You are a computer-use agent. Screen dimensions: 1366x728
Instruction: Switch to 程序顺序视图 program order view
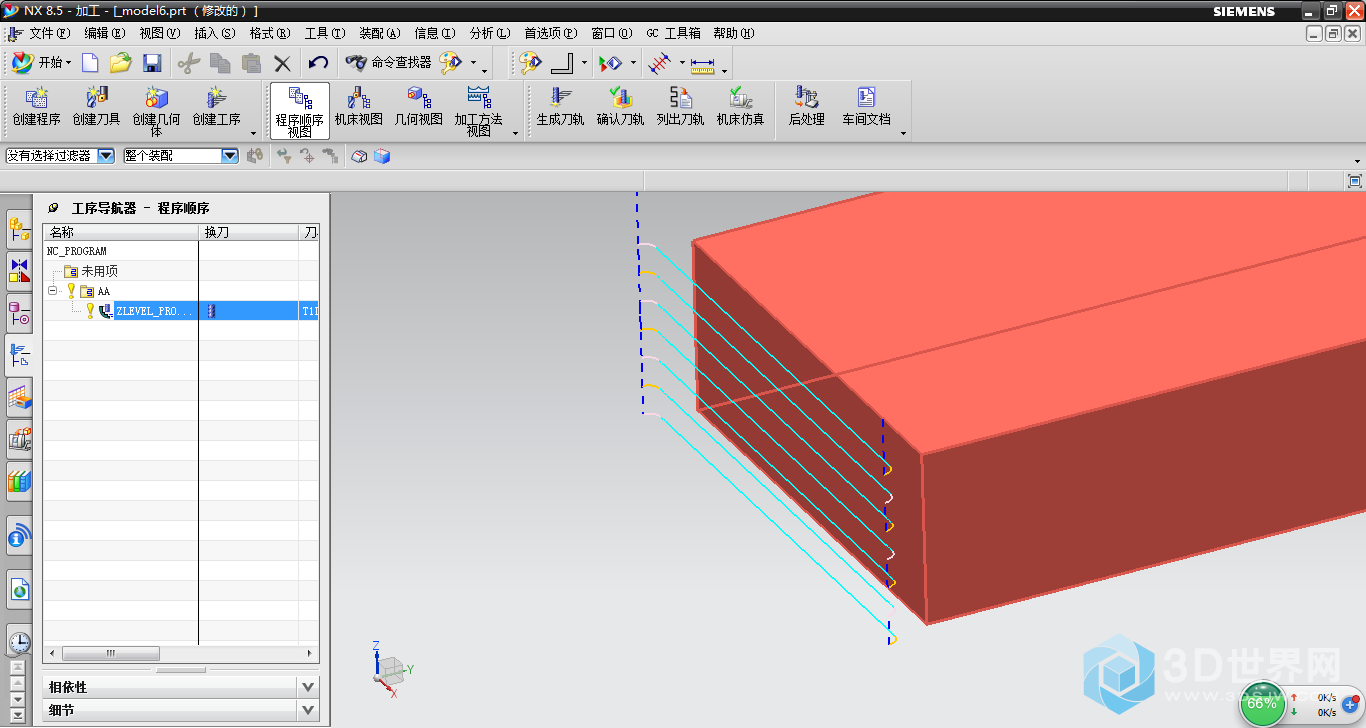300,111
